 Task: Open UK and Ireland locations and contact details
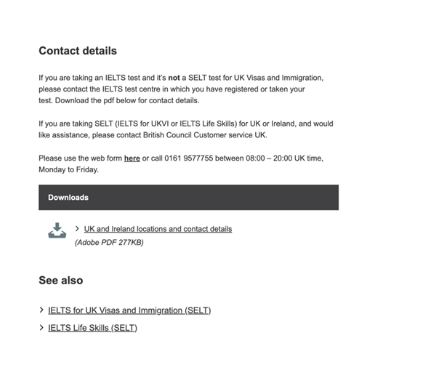coord(158,229)
